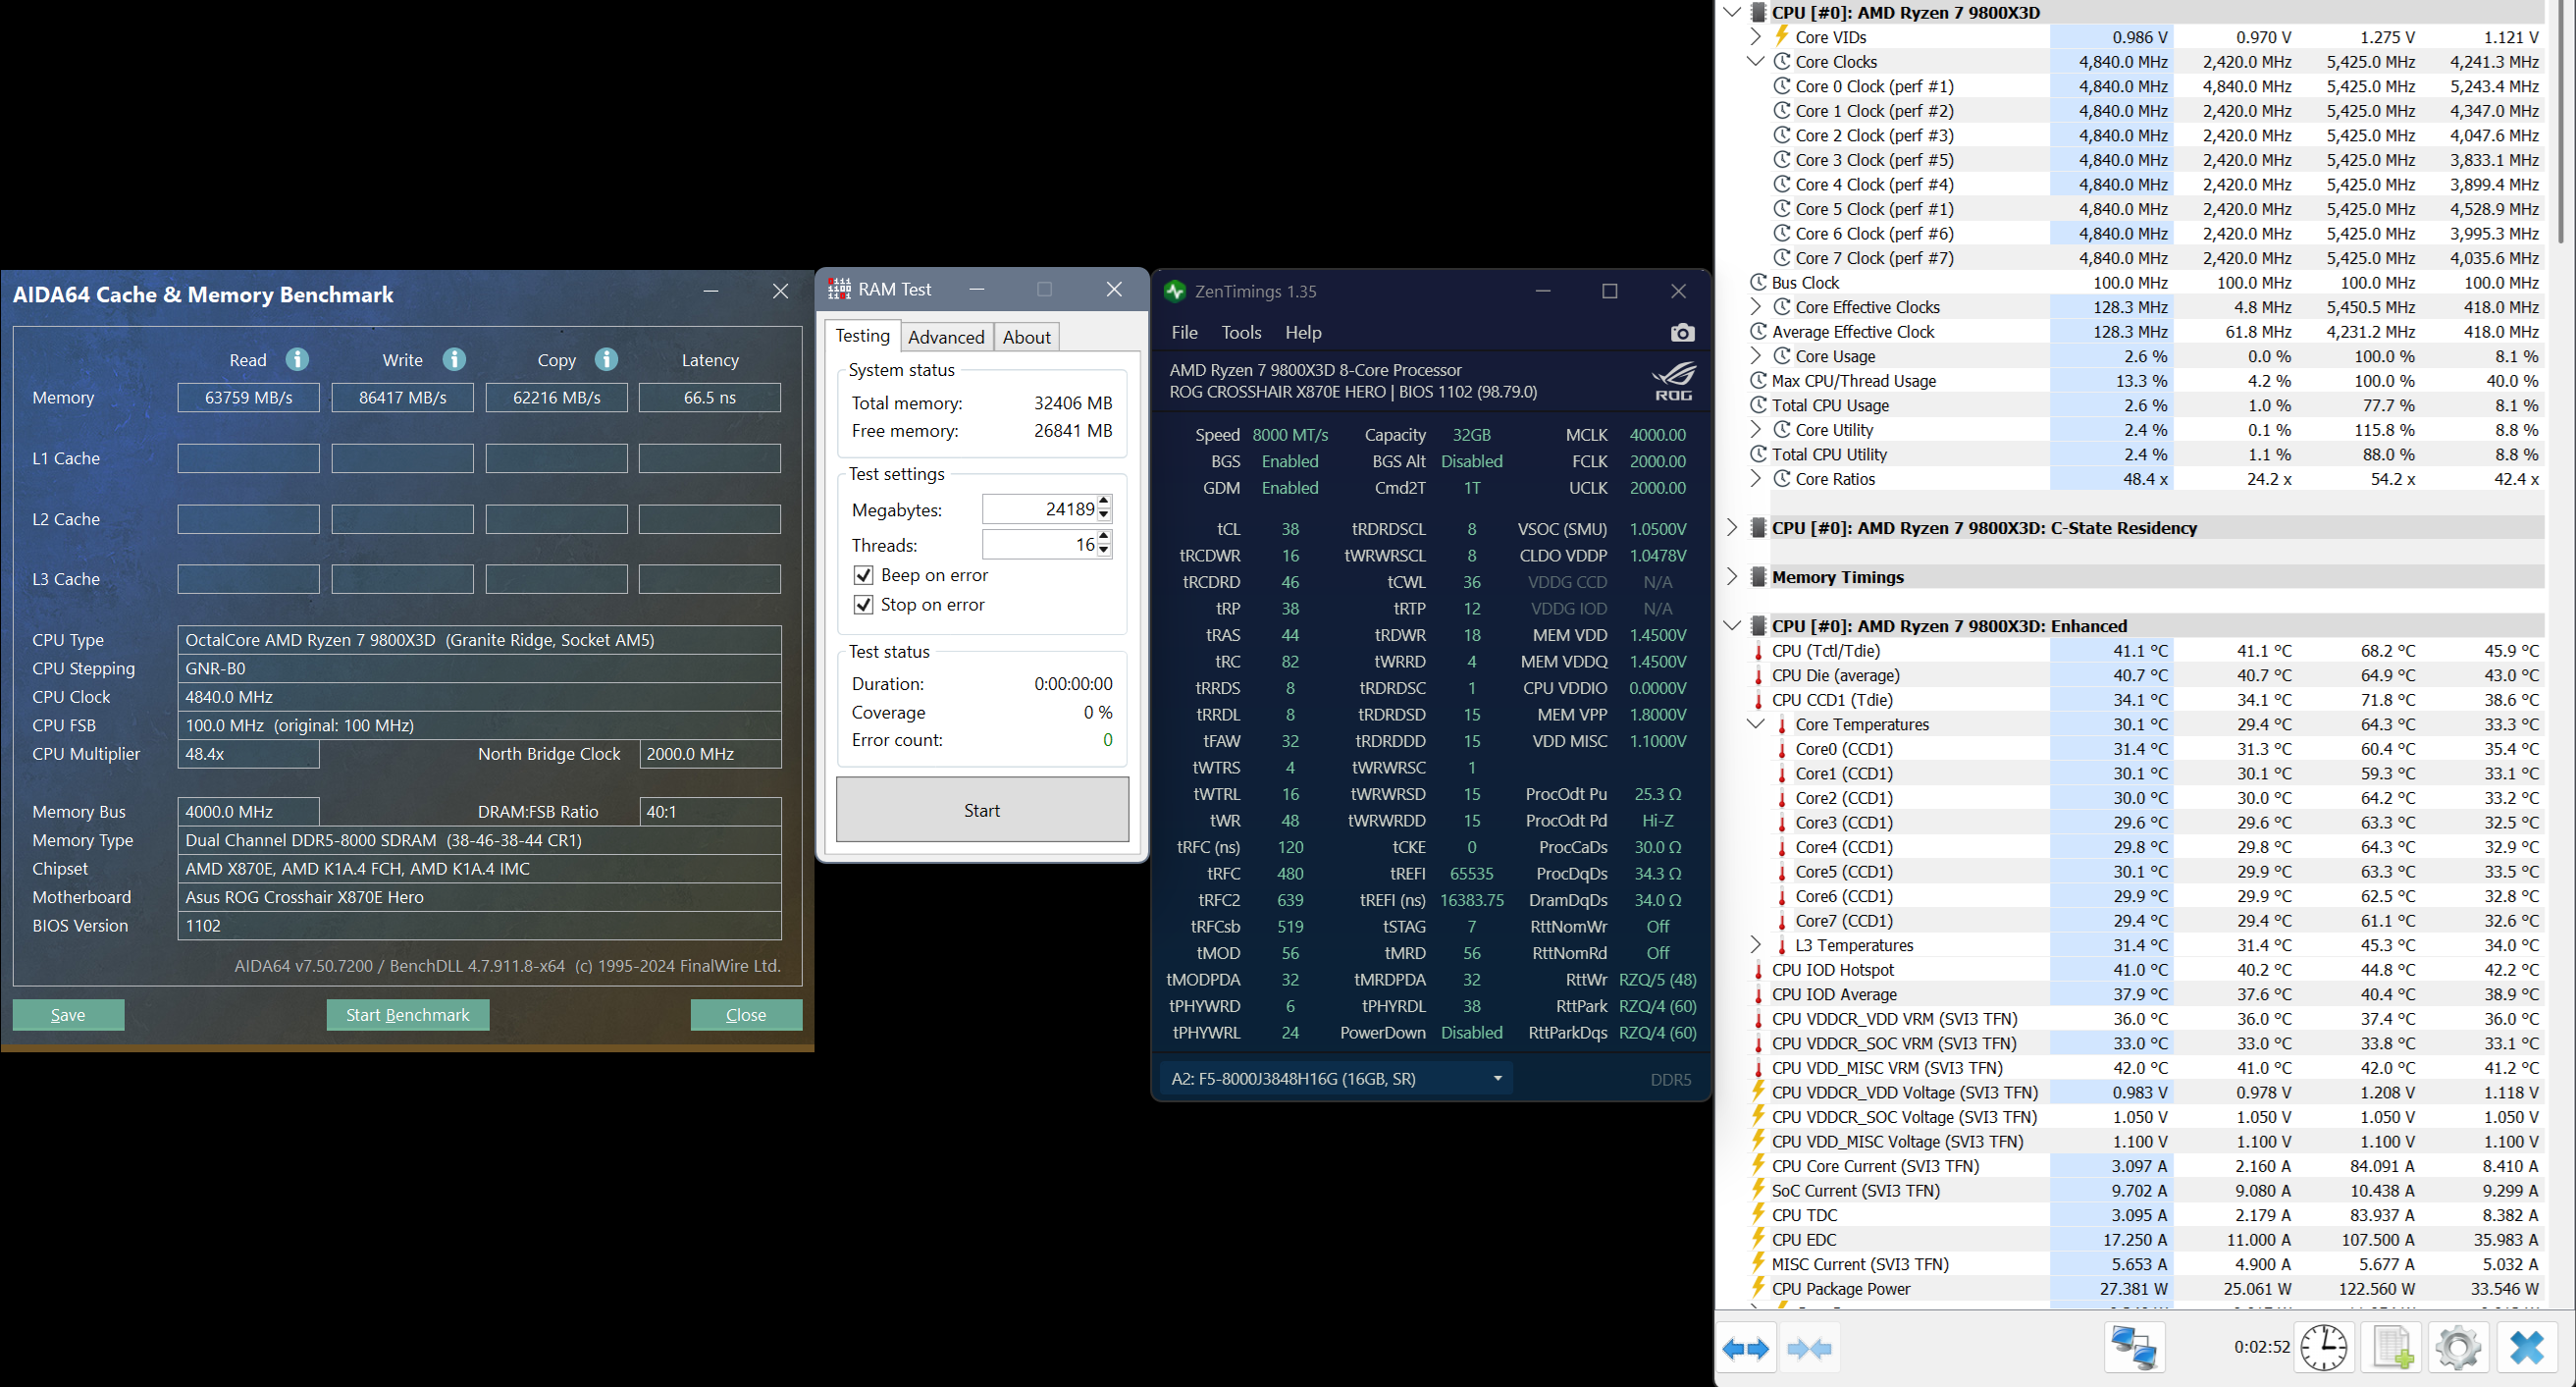Expand the Memory Timings section
This screenshot has width=2576, height=1387.
click(x=1732, y=577)
